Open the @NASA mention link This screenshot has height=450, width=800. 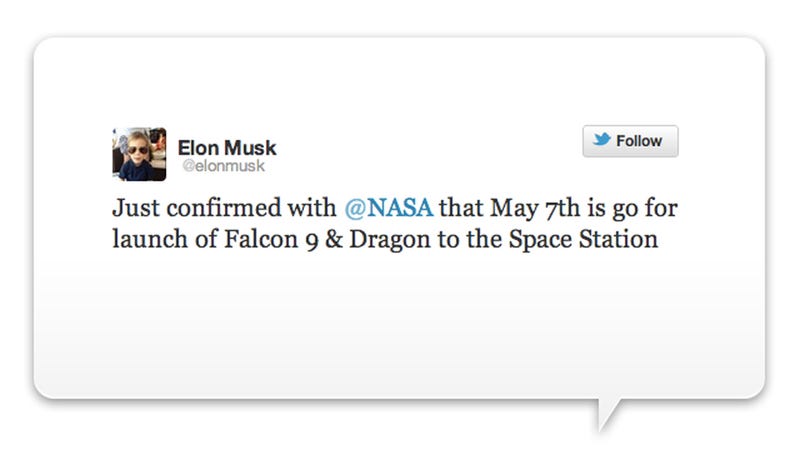pyautogui.click(x=389, y=208)
